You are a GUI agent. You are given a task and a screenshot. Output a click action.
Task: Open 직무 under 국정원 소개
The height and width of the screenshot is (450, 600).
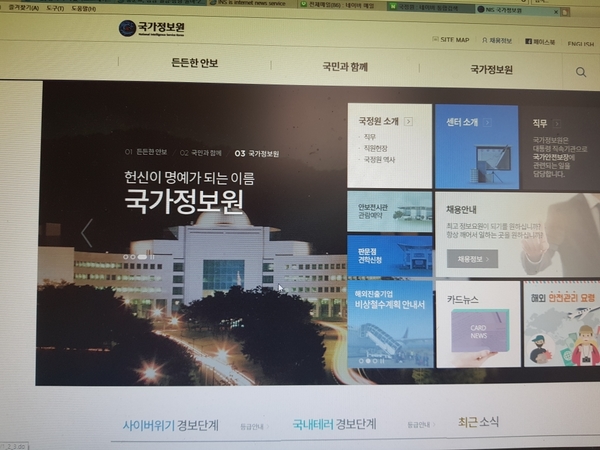click(369, 137)
